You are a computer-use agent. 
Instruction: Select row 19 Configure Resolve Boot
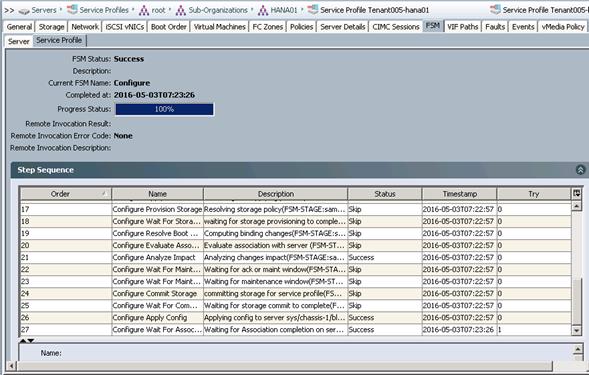coord(296,233)
